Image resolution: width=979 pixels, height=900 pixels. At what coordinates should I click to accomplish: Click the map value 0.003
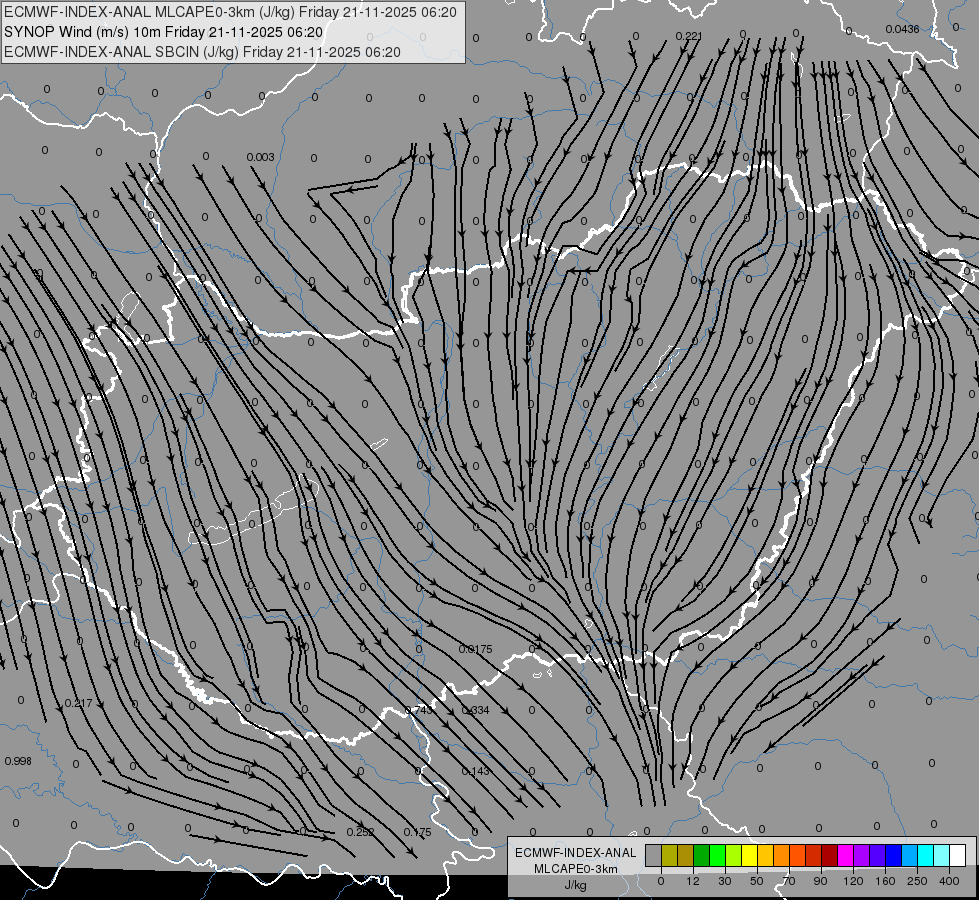(x=260, y=157)
